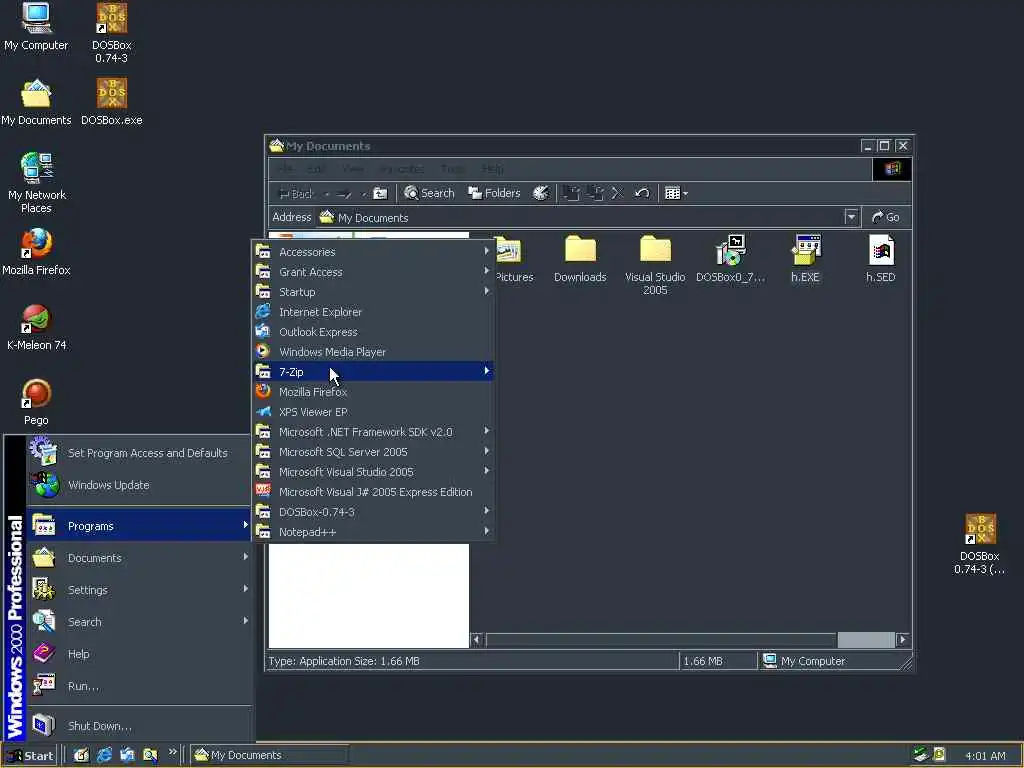
Task: Click the Go button
Action: point(886,217)
